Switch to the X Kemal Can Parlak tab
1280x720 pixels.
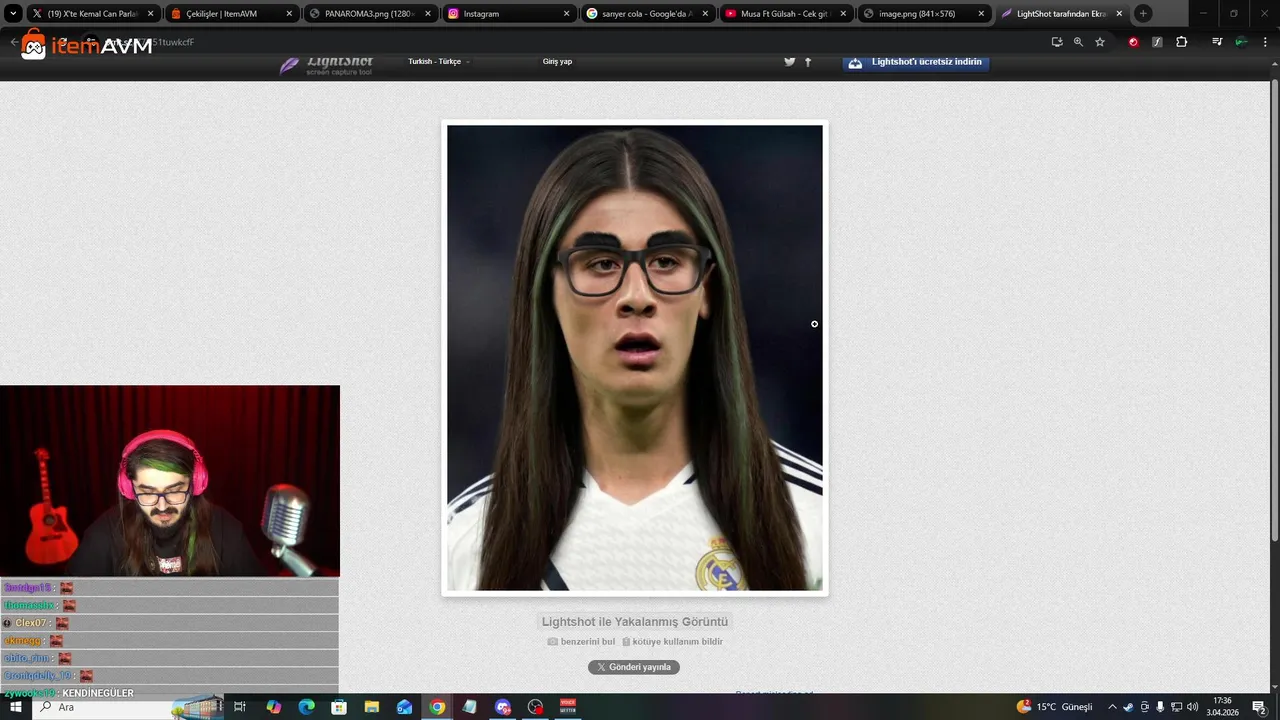93,14
